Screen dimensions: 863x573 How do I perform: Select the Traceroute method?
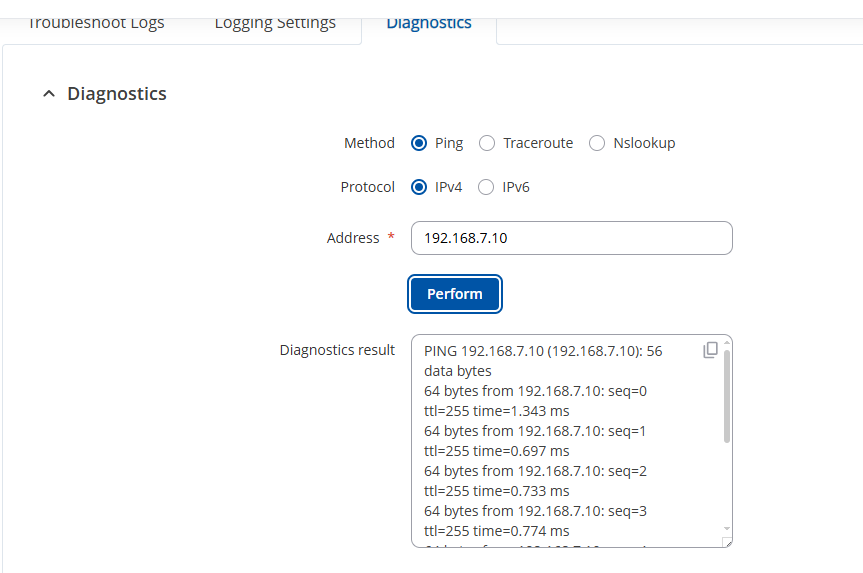[x=487, y=143]
